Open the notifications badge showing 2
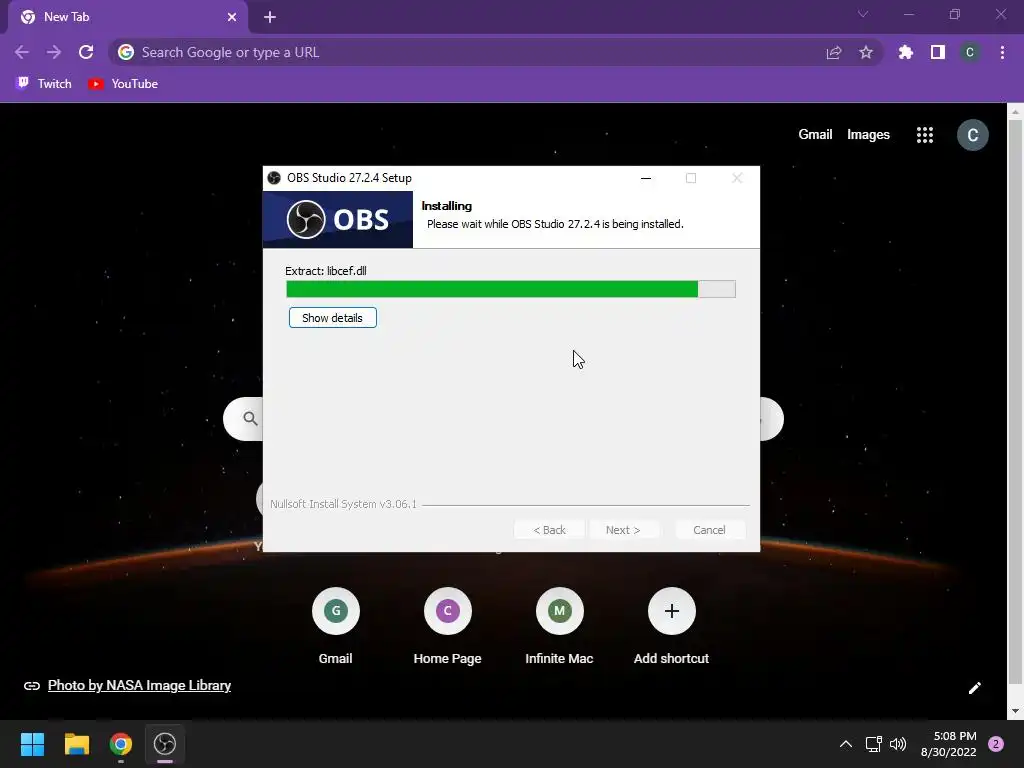The width and height of the screenshot is (1024, 768). 996,744
